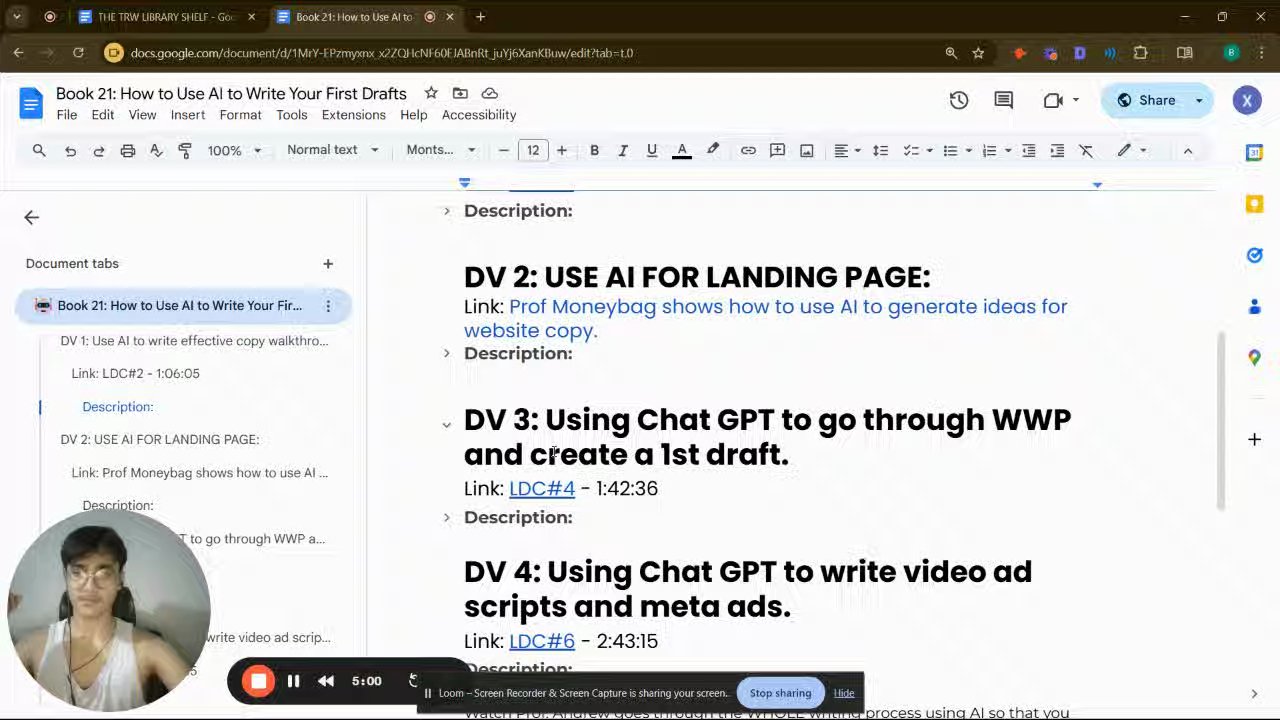Click the font size field
Image resolution: width=1280 pixels, height=720 pixels.
(533, 150)
